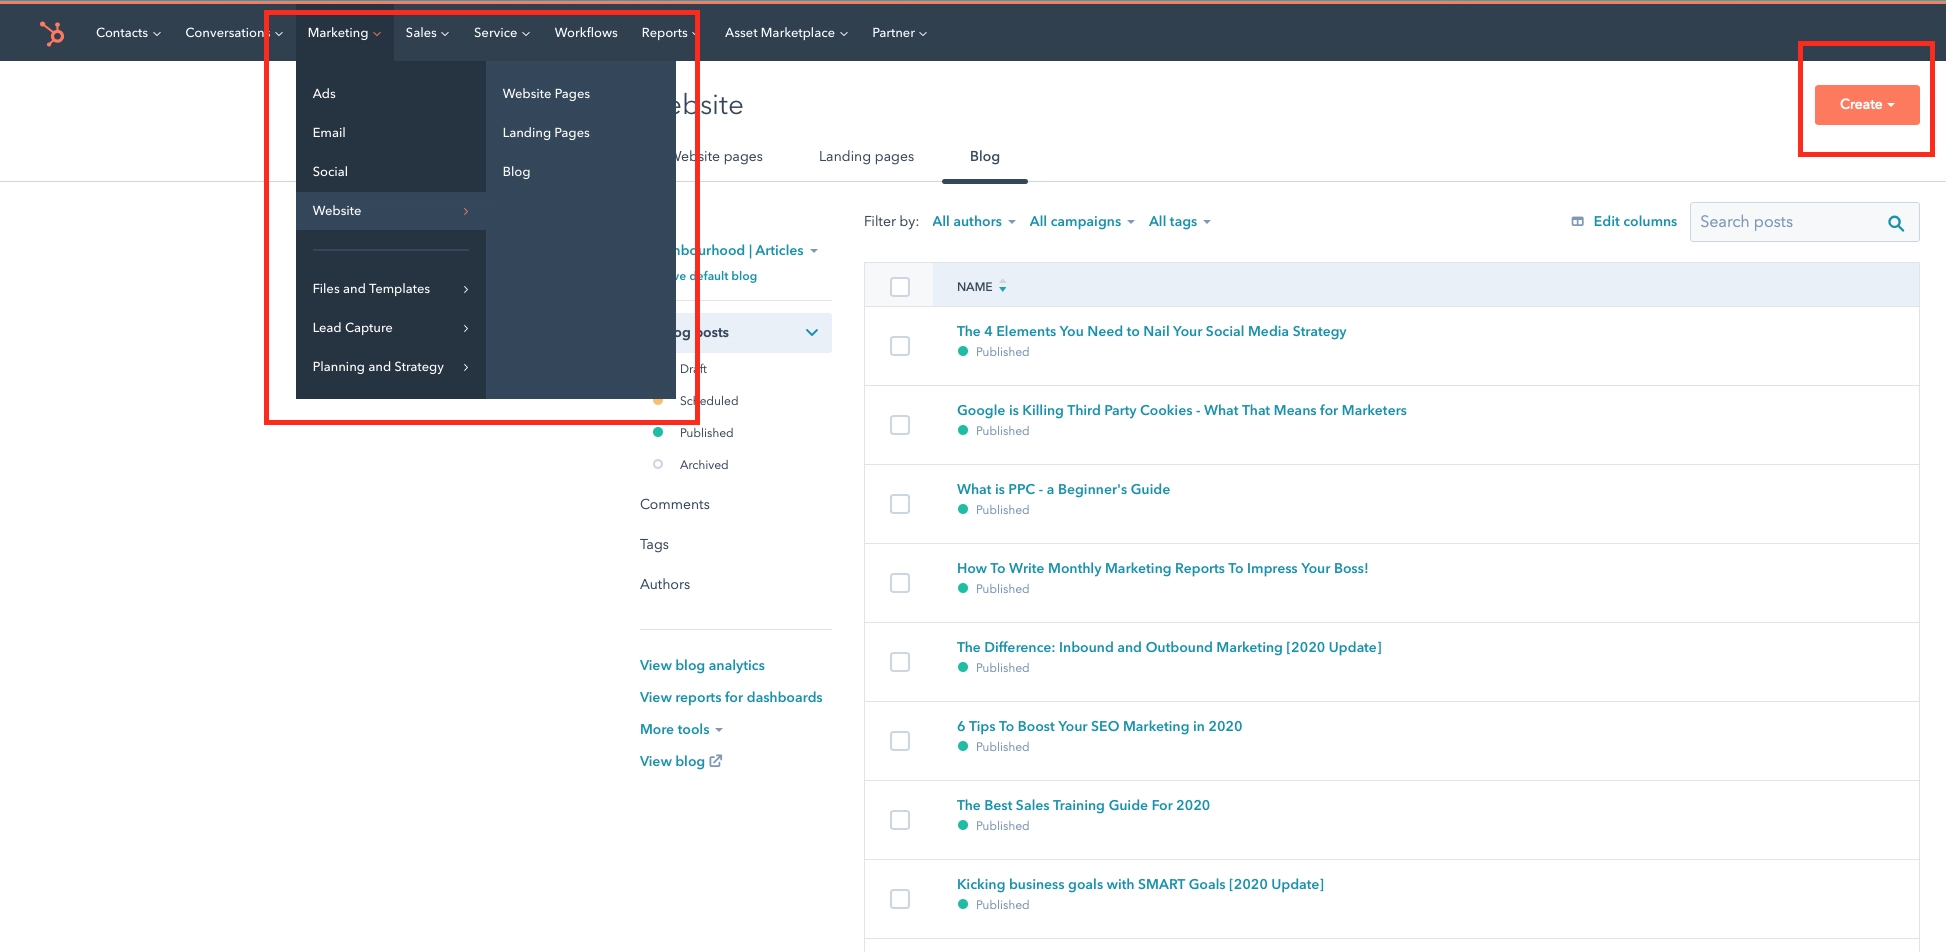This screenshot has width=1946, height=952.
Task: Check the 6 Tips SEO post checkbox
Action: 900,741
